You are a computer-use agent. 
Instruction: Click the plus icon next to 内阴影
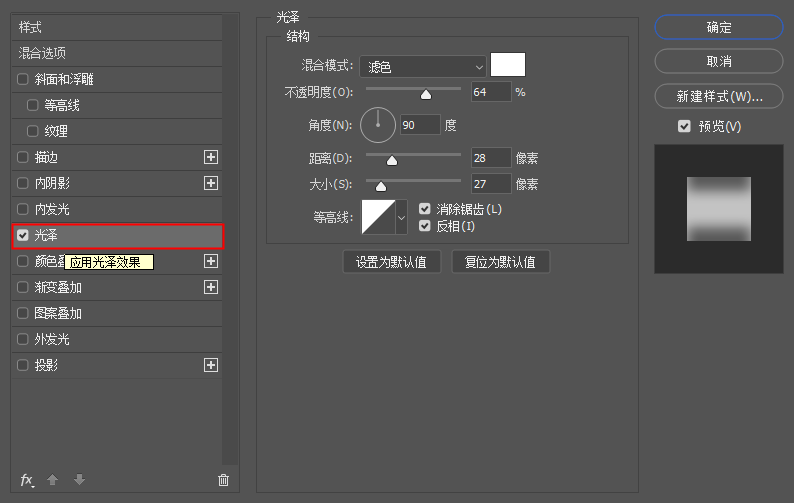pos(211,183)
